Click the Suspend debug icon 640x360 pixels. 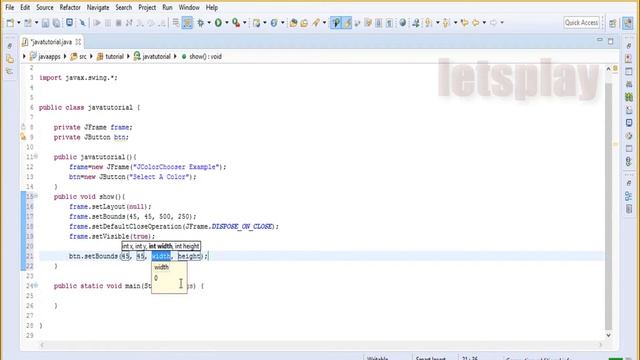(108, 23)
